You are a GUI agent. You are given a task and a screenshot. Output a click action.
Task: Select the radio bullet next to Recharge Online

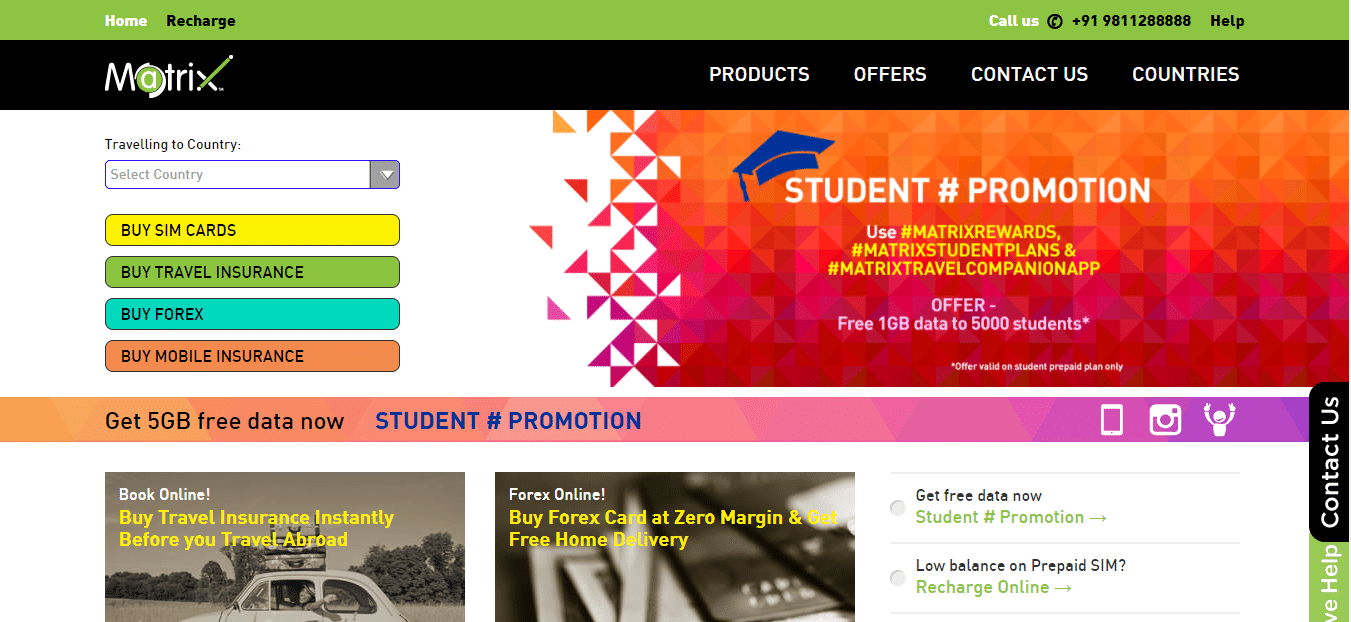click(898, 578)
